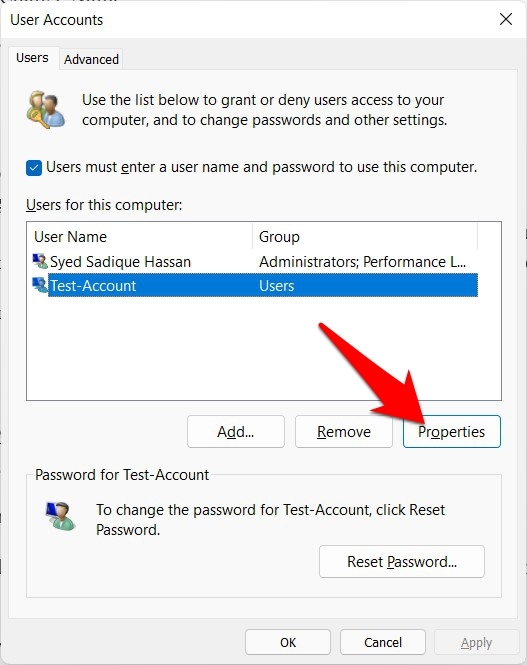Open Properties for the selected account
The image size is (527, 665).
452,431
